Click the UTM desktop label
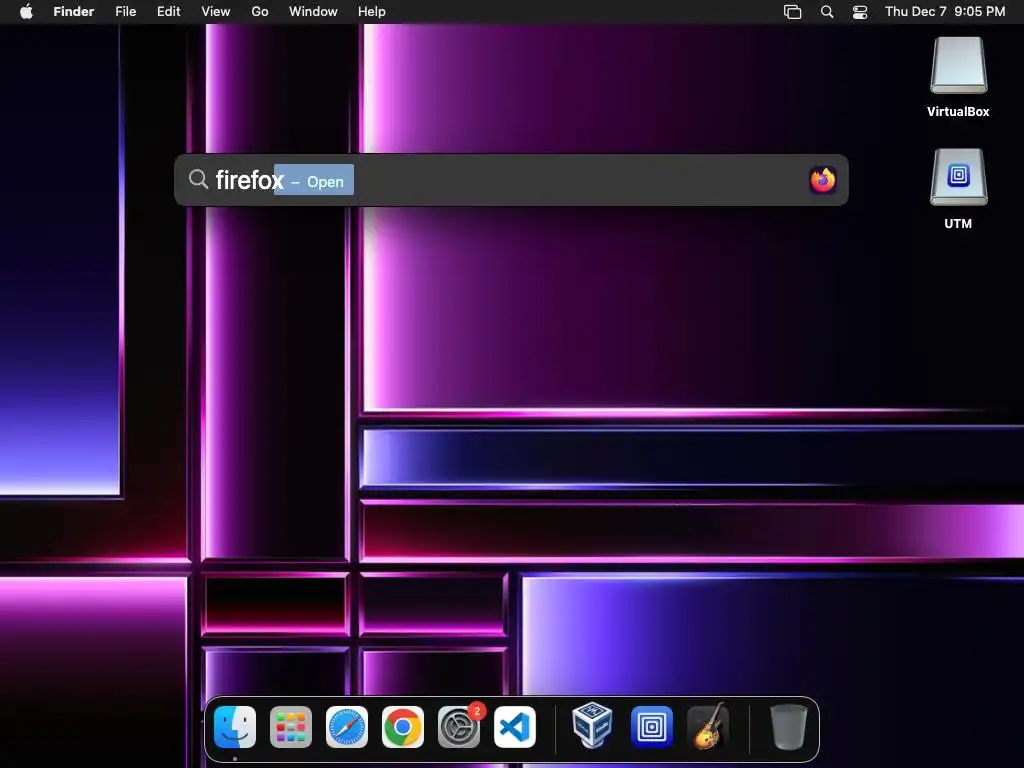 [958, 223]
